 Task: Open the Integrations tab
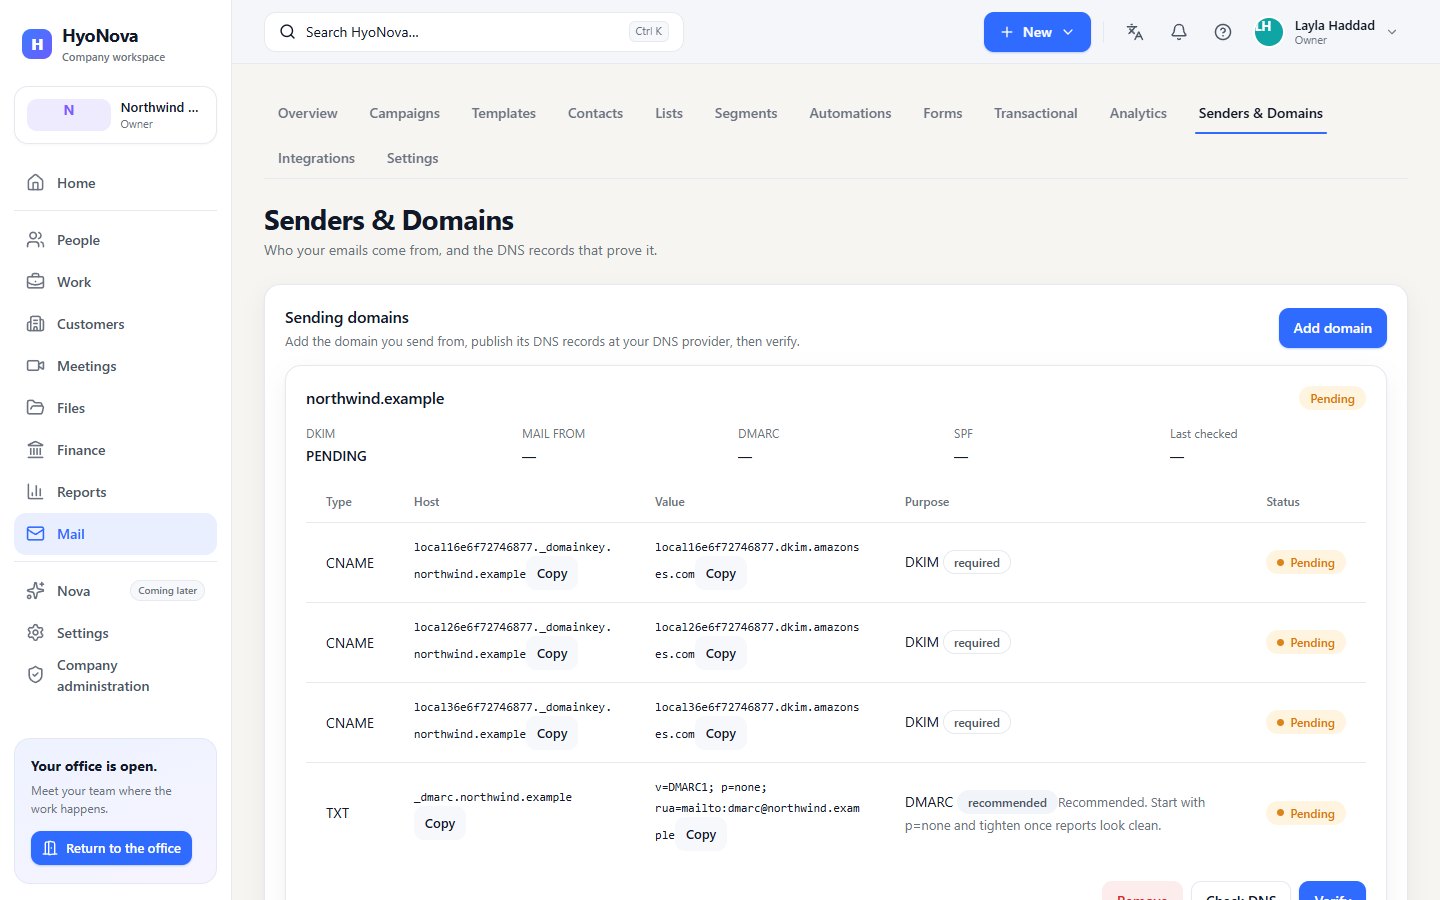pos(316,158)
